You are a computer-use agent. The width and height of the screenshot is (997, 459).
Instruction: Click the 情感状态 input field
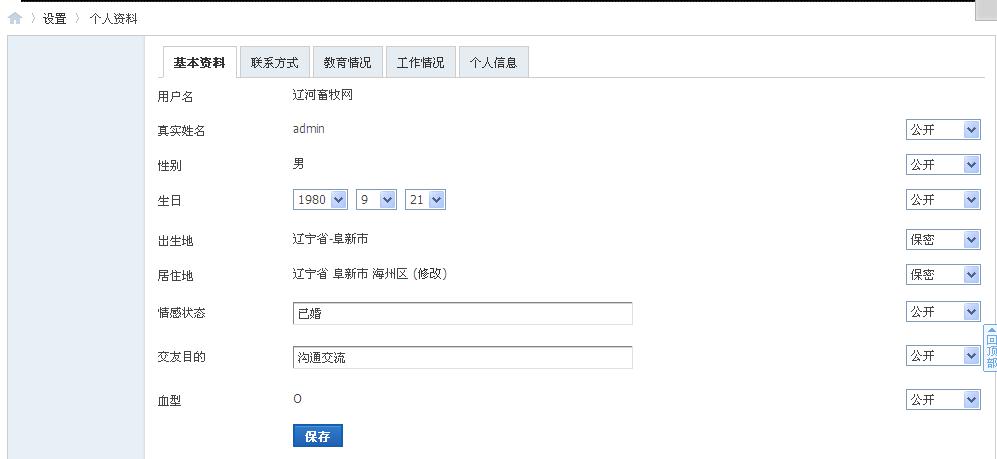click(463, 313)
